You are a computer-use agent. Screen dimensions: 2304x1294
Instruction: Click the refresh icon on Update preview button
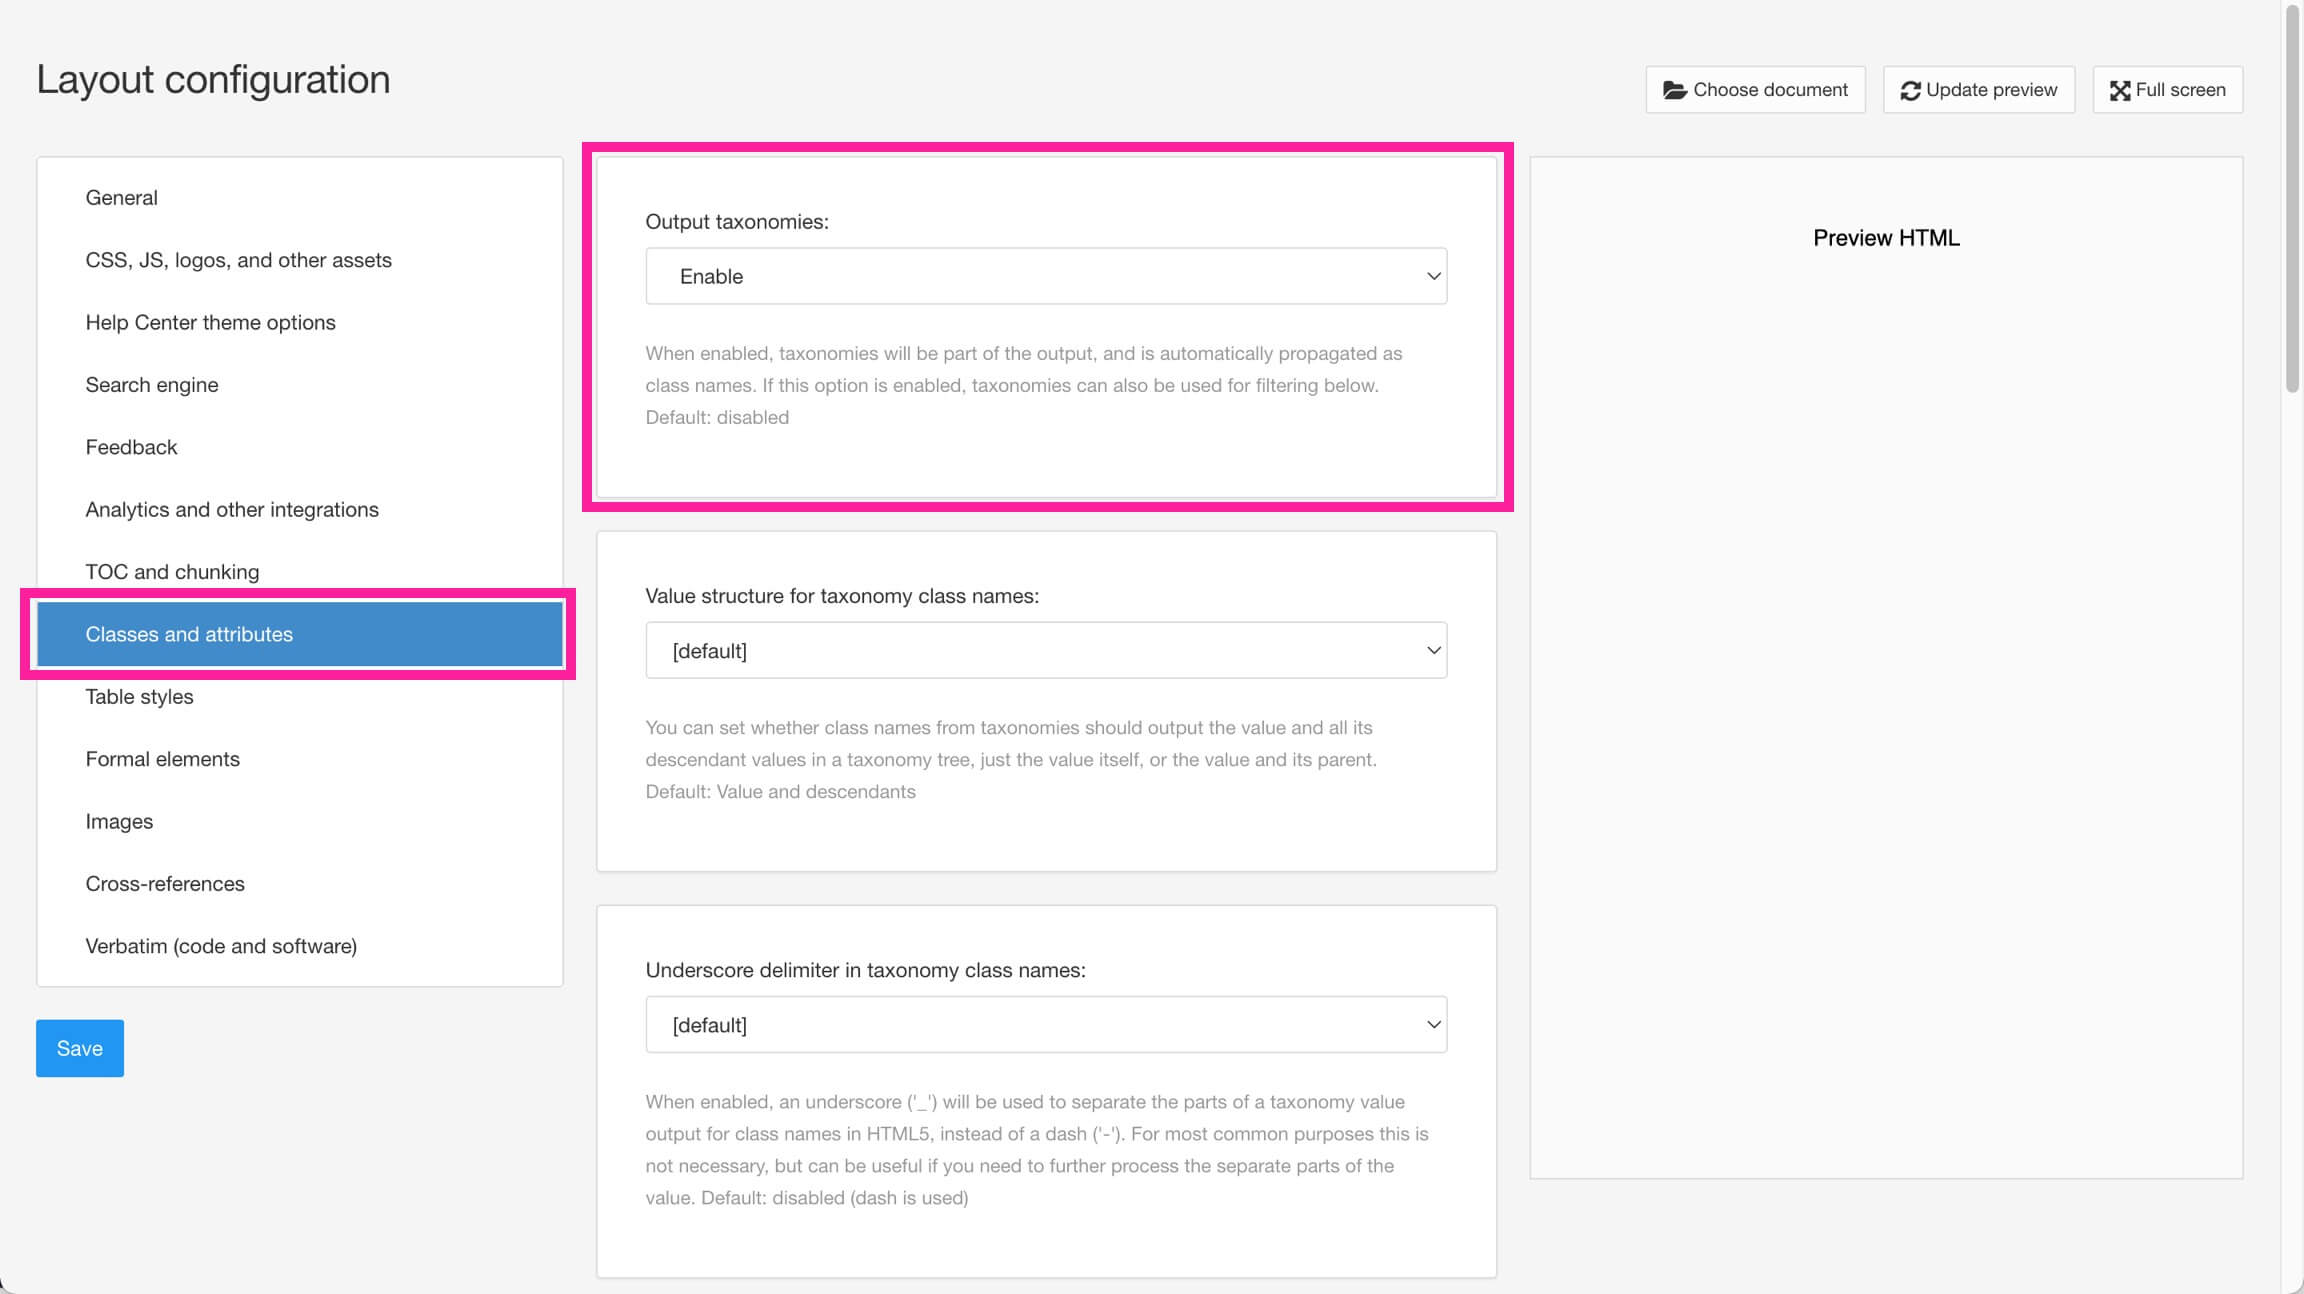click(1910, 89)
